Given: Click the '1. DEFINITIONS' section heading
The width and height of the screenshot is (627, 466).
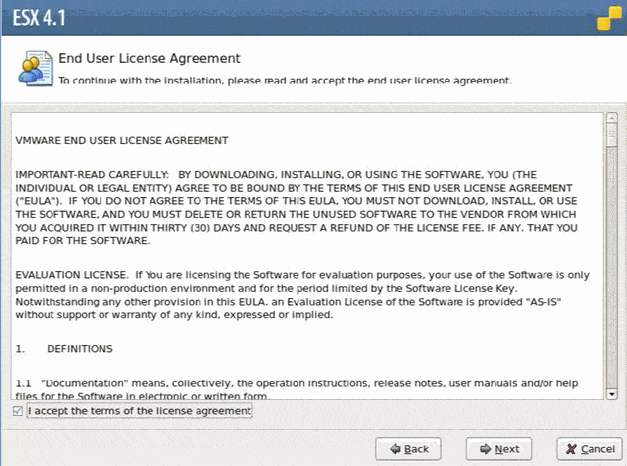Looking at the screenshot, I should point(64,348).
